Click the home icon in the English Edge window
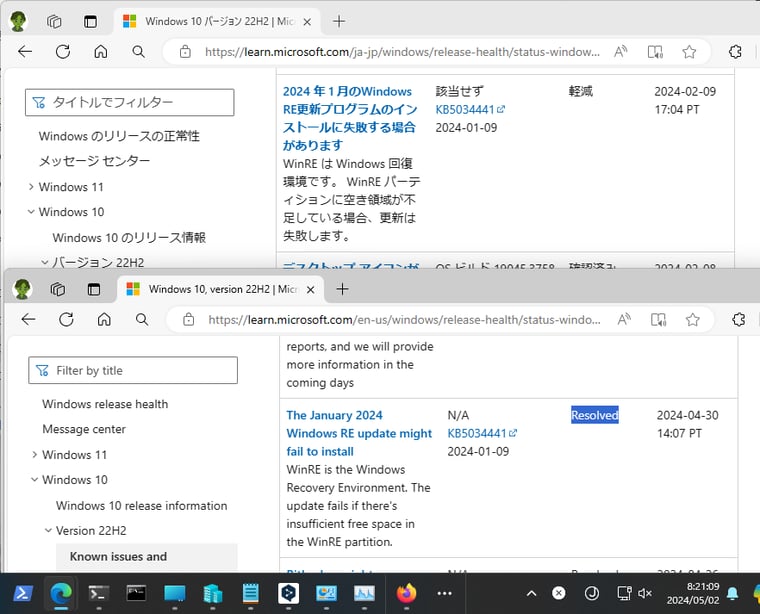760x614 pixels. pyautogui.click(x=104, y=319)
